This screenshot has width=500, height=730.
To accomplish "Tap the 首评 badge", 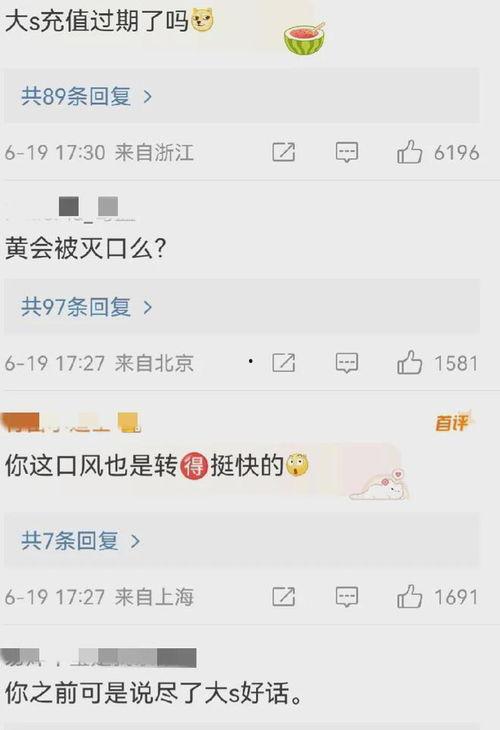I will (452, 422).
